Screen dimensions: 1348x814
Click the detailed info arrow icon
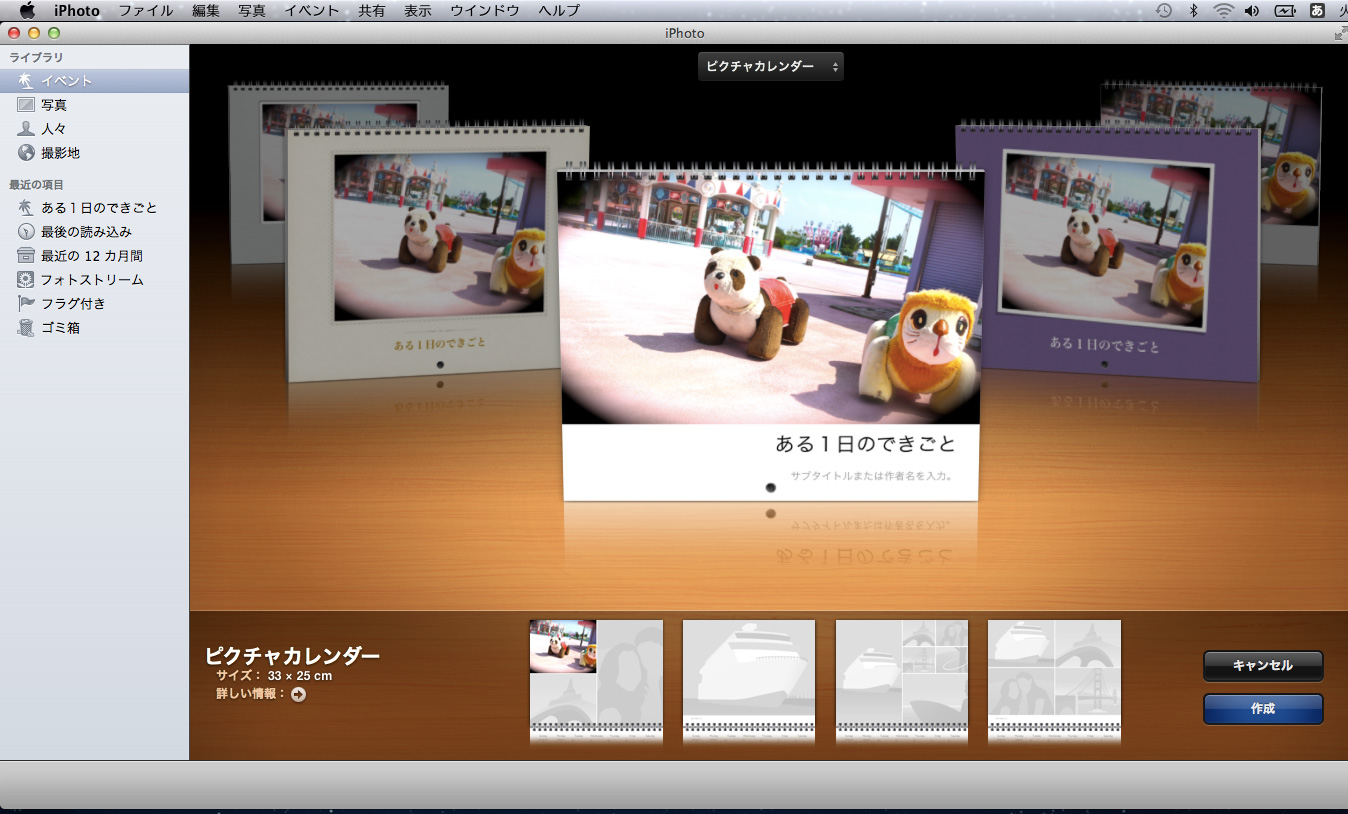pos(298,694)
